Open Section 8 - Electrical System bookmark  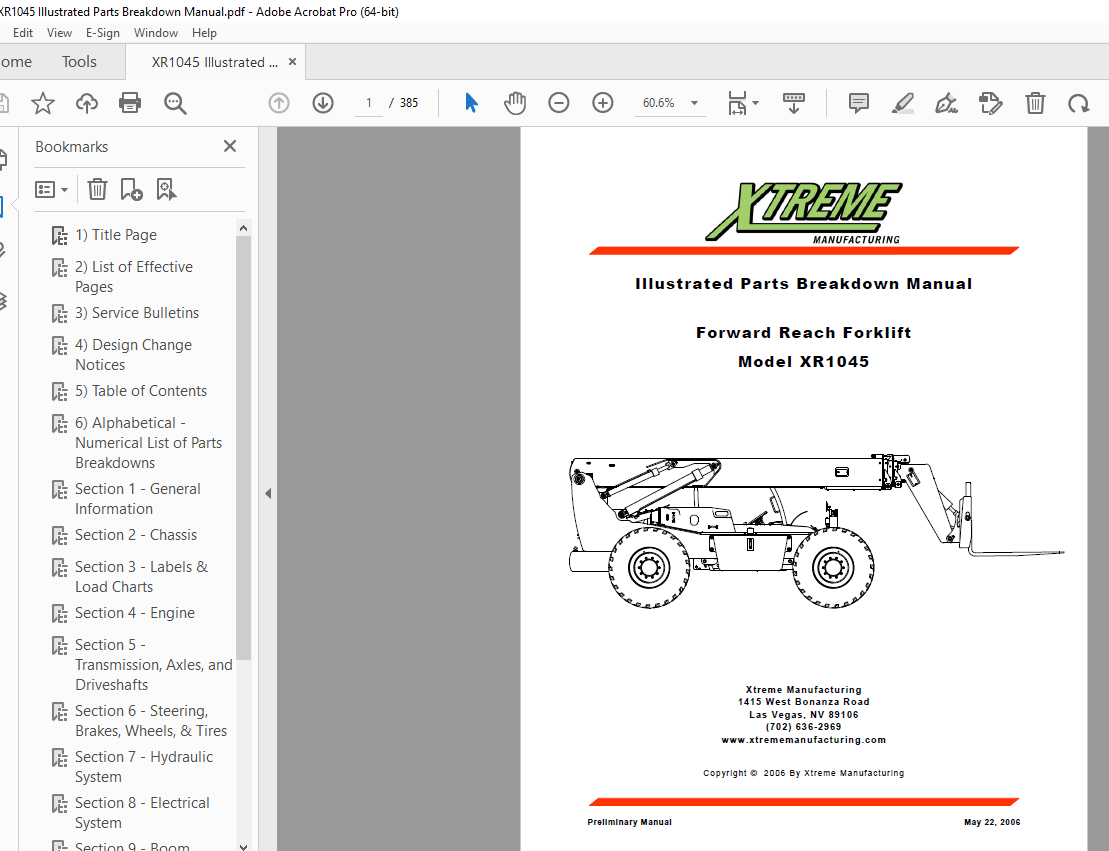click(142, 813)
